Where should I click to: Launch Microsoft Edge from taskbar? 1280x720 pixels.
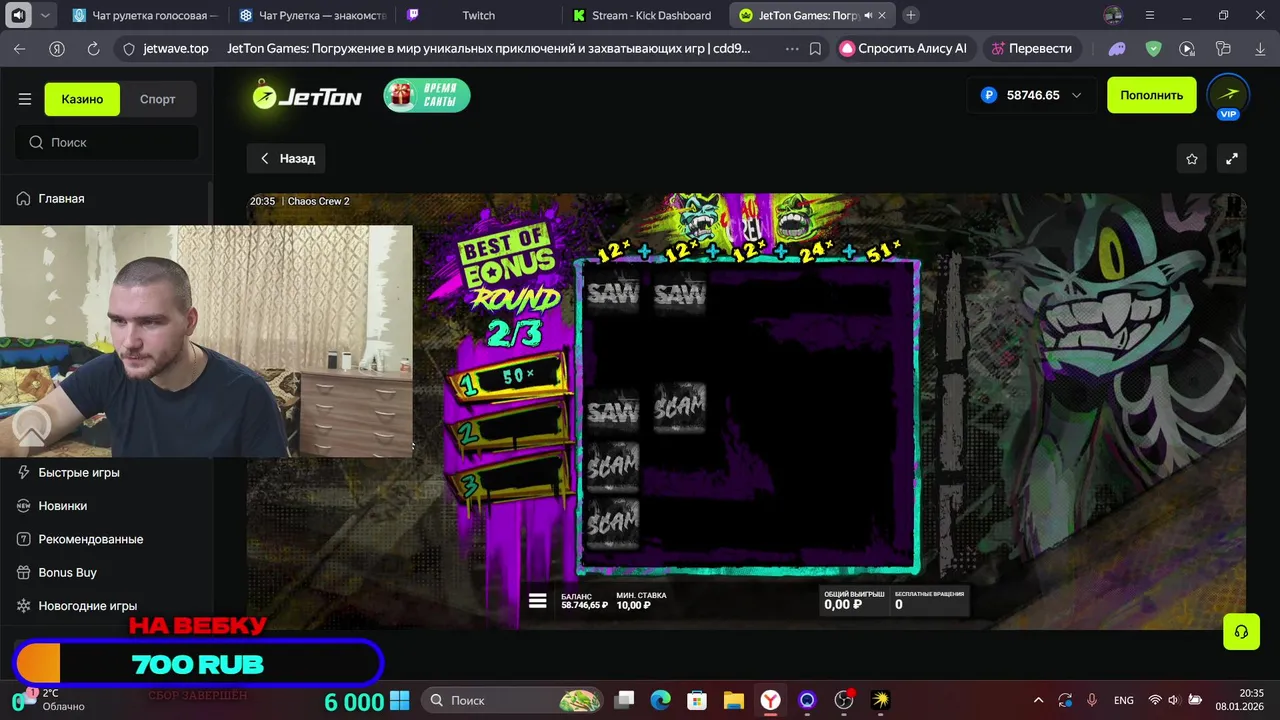[x=661, y=700]
